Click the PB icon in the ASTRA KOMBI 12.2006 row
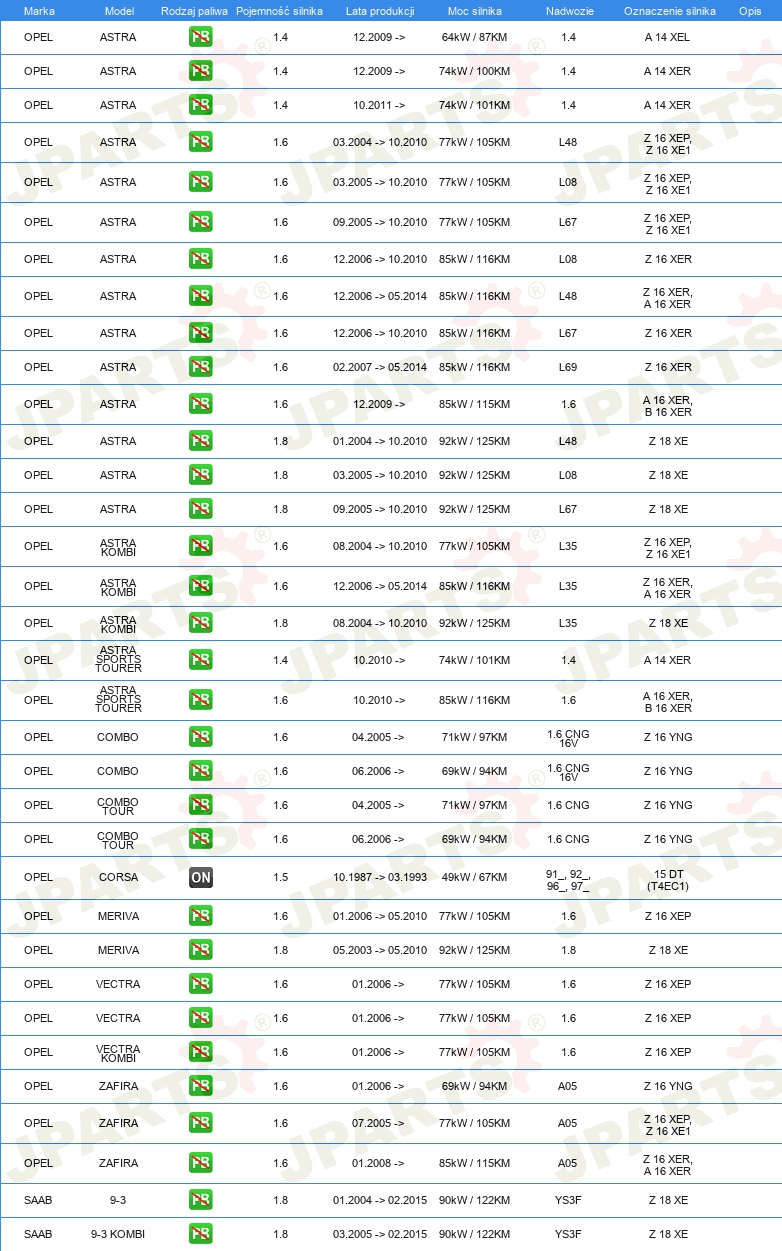The height and width of the screenshot is (1251, 782). (x=201, y=586)
